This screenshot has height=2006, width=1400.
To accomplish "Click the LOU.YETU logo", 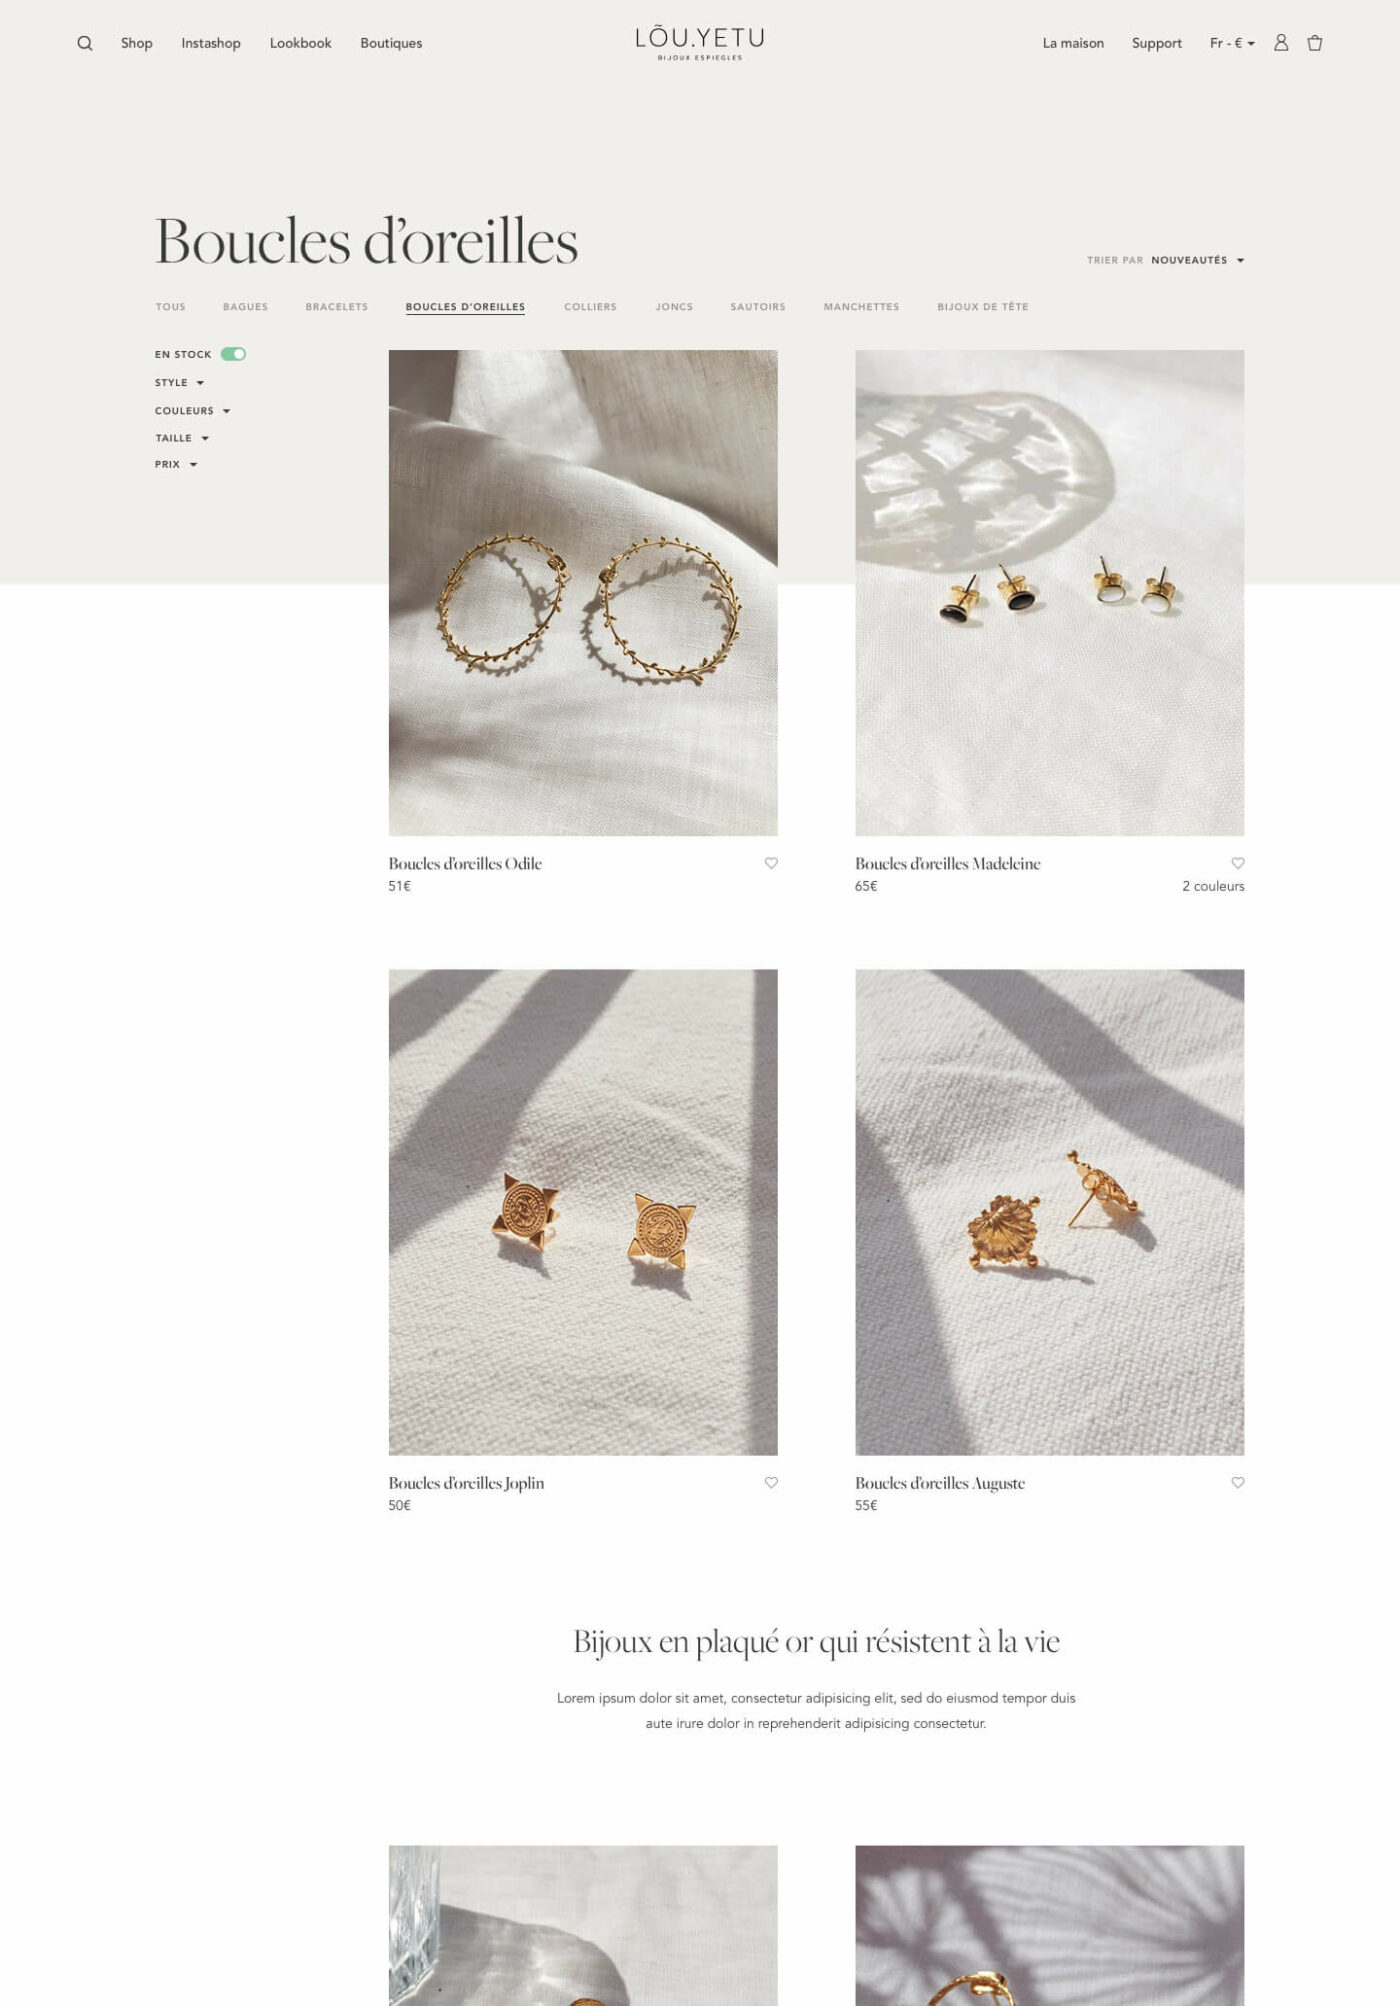I will pyautogui.click(x=700, y=43).
